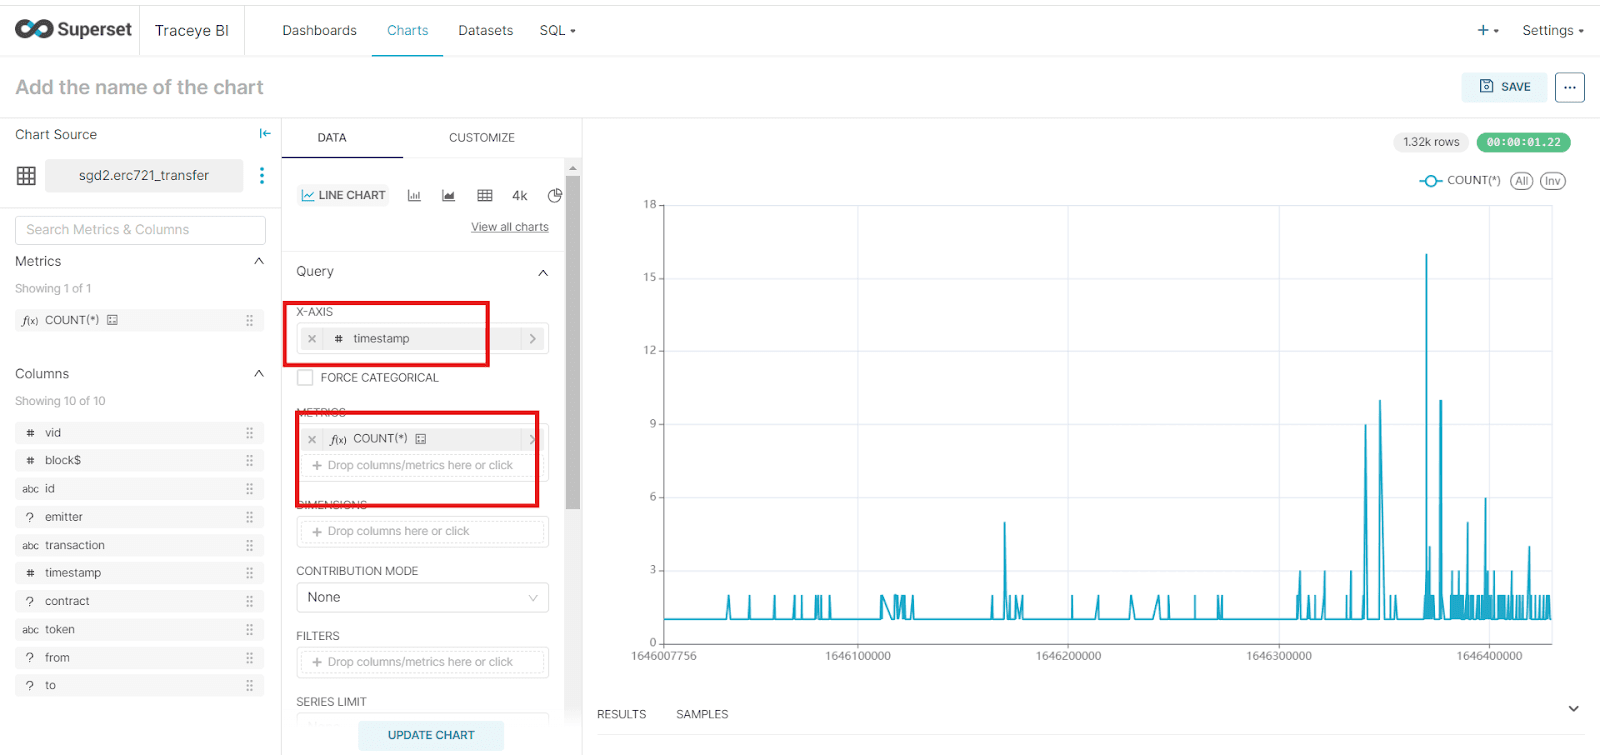1600x755 pixels.
Task: Click drag handle for token column
Action: [250, 629]
